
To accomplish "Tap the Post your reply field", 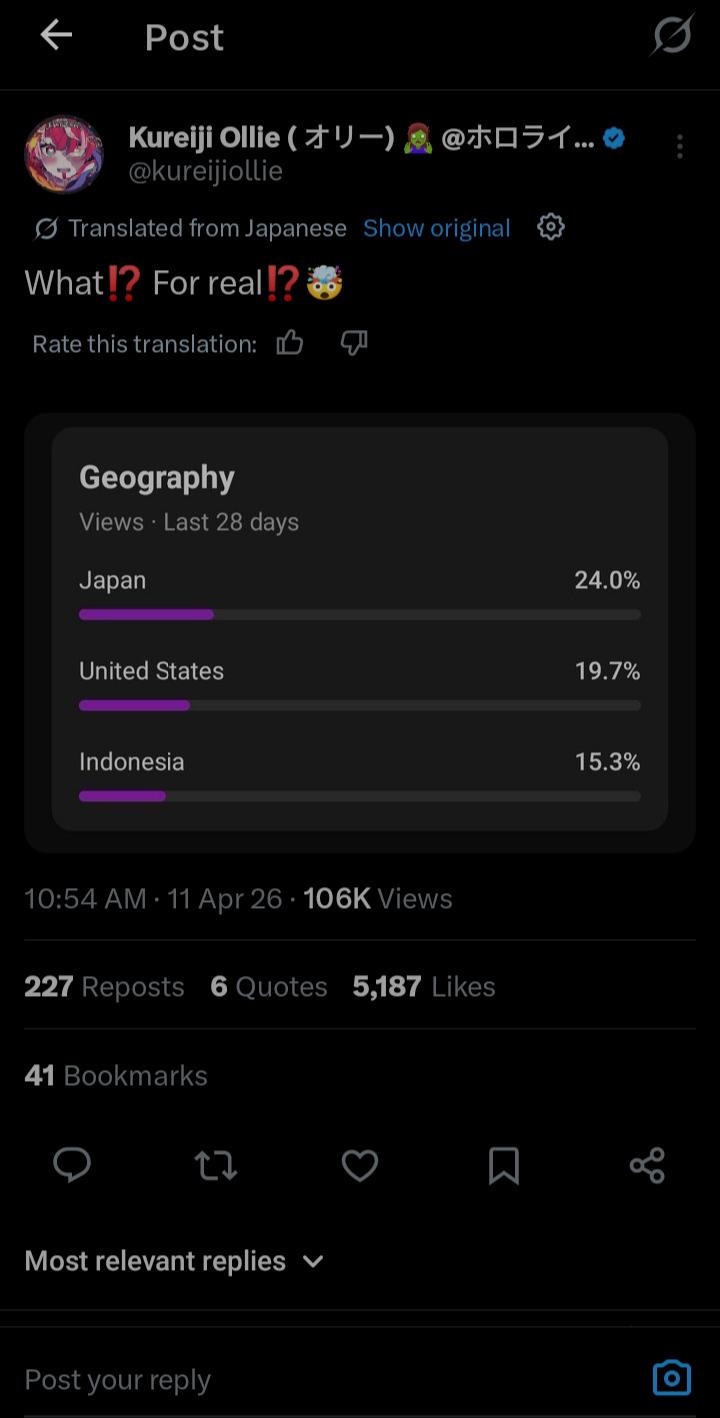I will point(330,1379).
